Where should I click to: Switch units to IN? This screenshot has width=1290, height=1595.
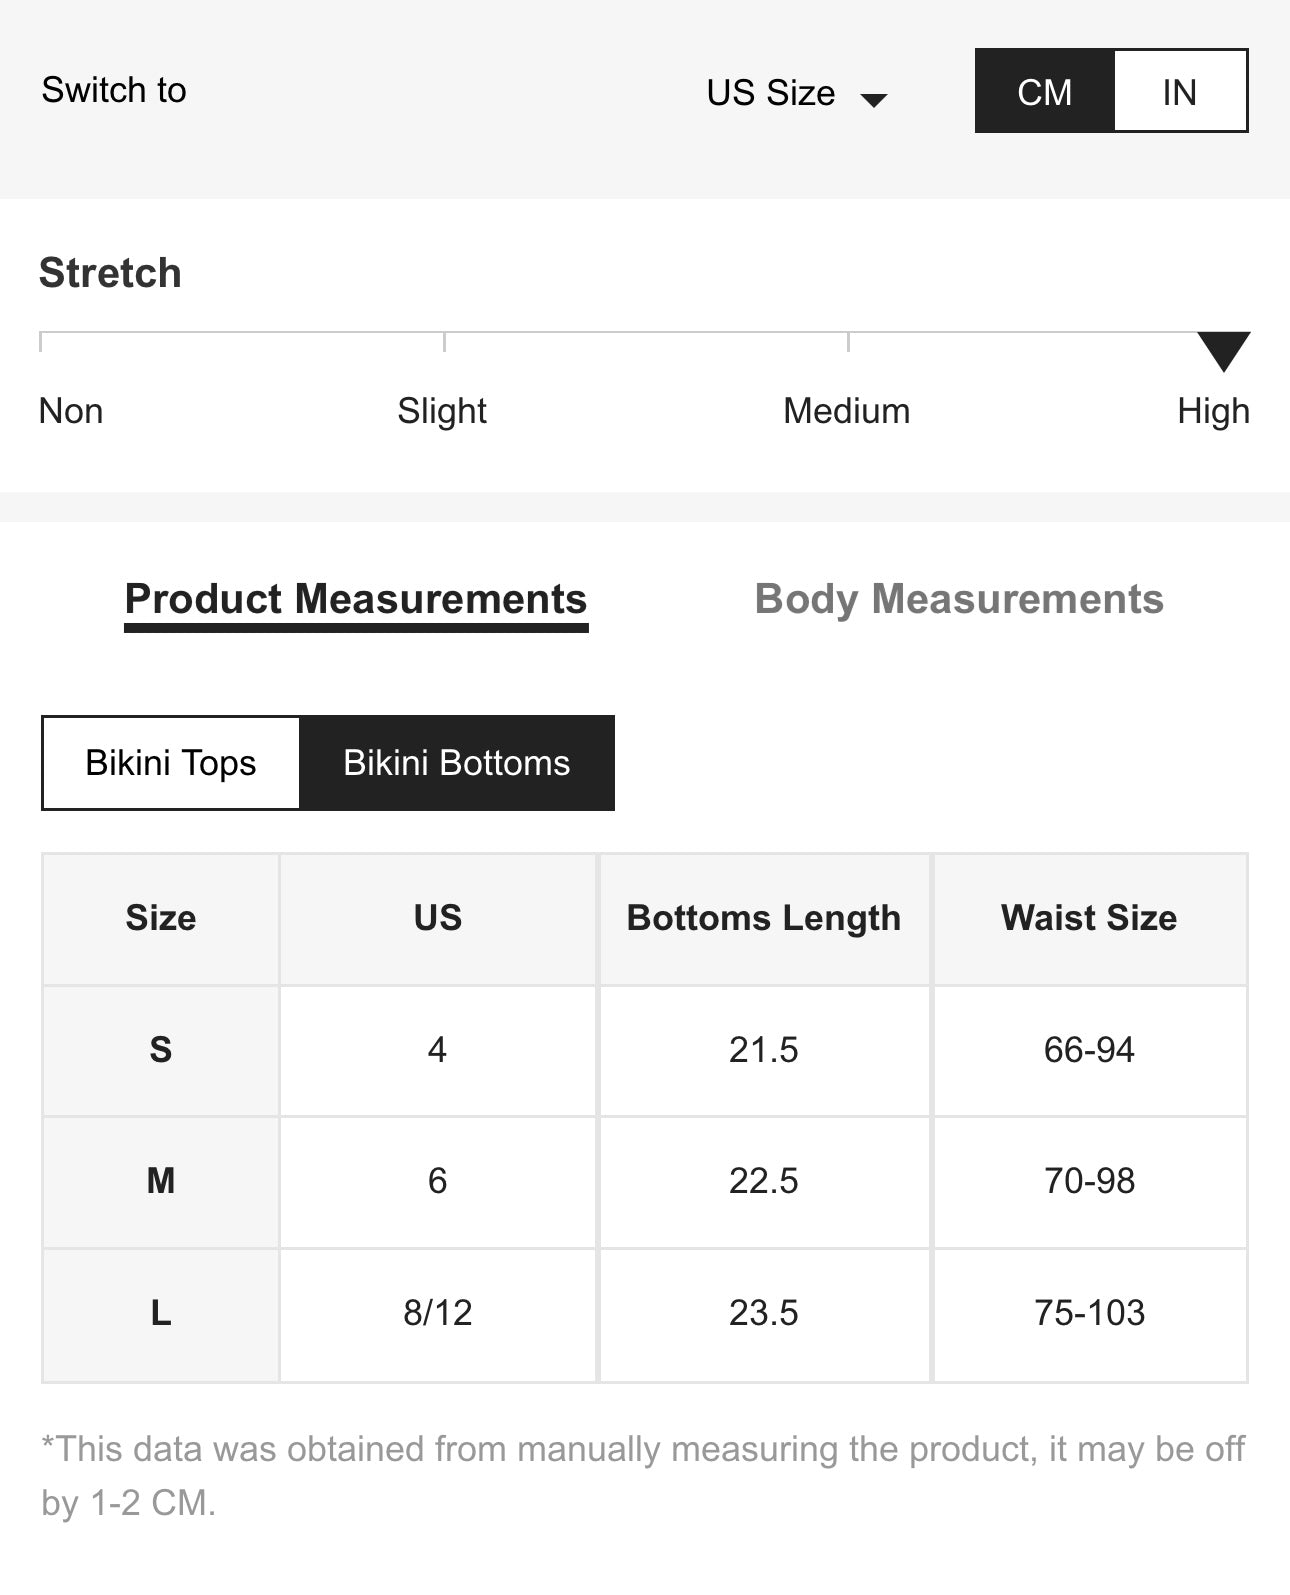[1180, 92]
